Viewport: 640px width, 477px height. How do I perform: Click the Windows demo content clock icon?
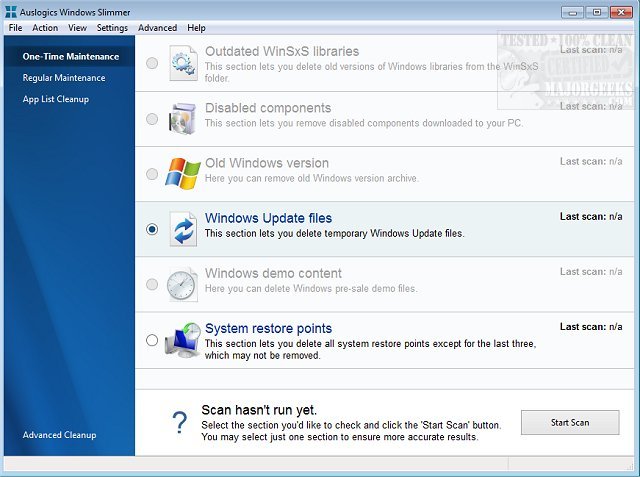coord(182,284)
